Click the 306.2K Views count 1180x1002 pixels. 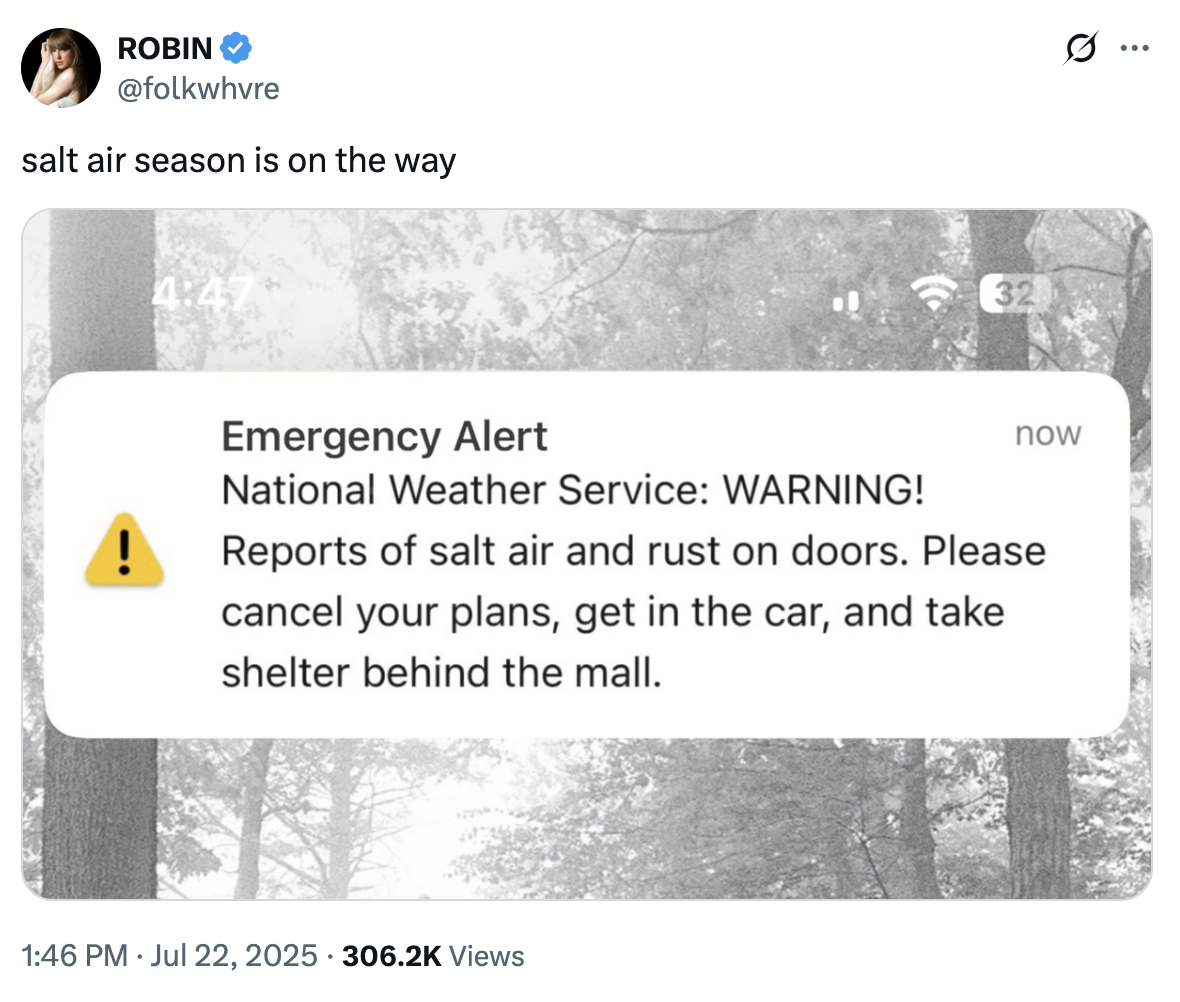pos(433,955)
